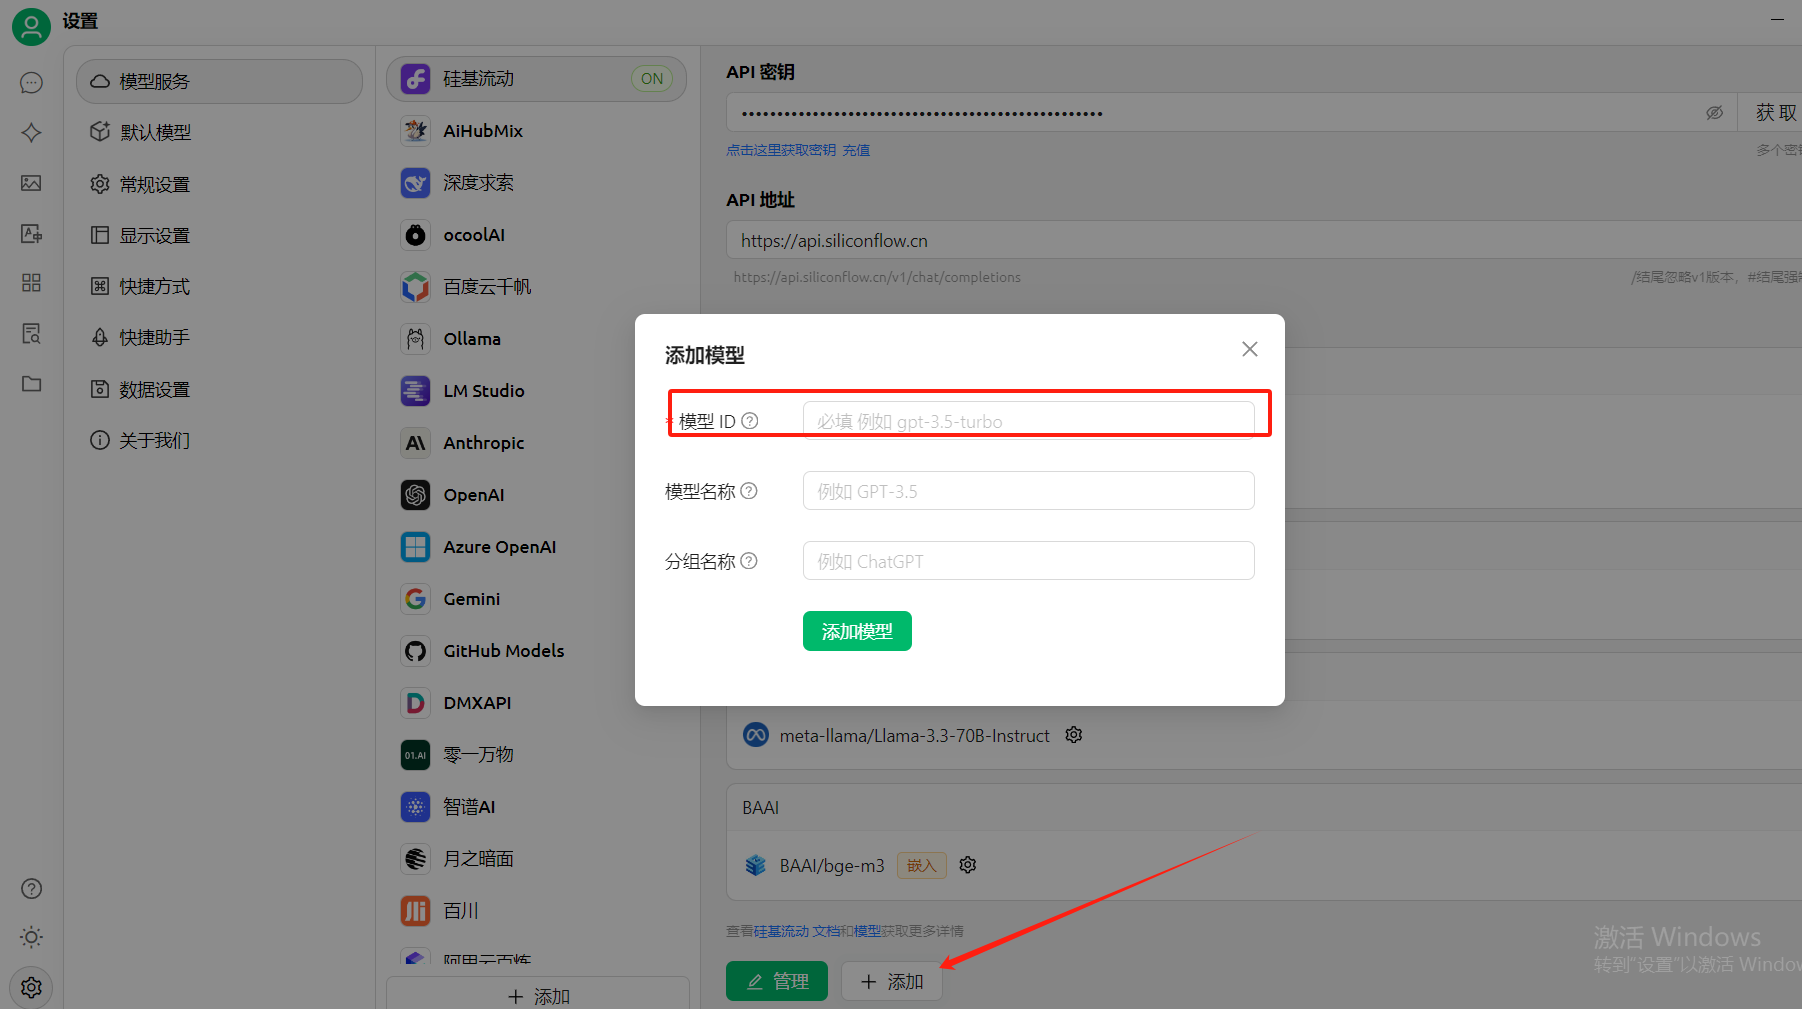The image size is (1802, 1009).
Task: Open the 常规设置 menu item
Action: tap(219, 184)
